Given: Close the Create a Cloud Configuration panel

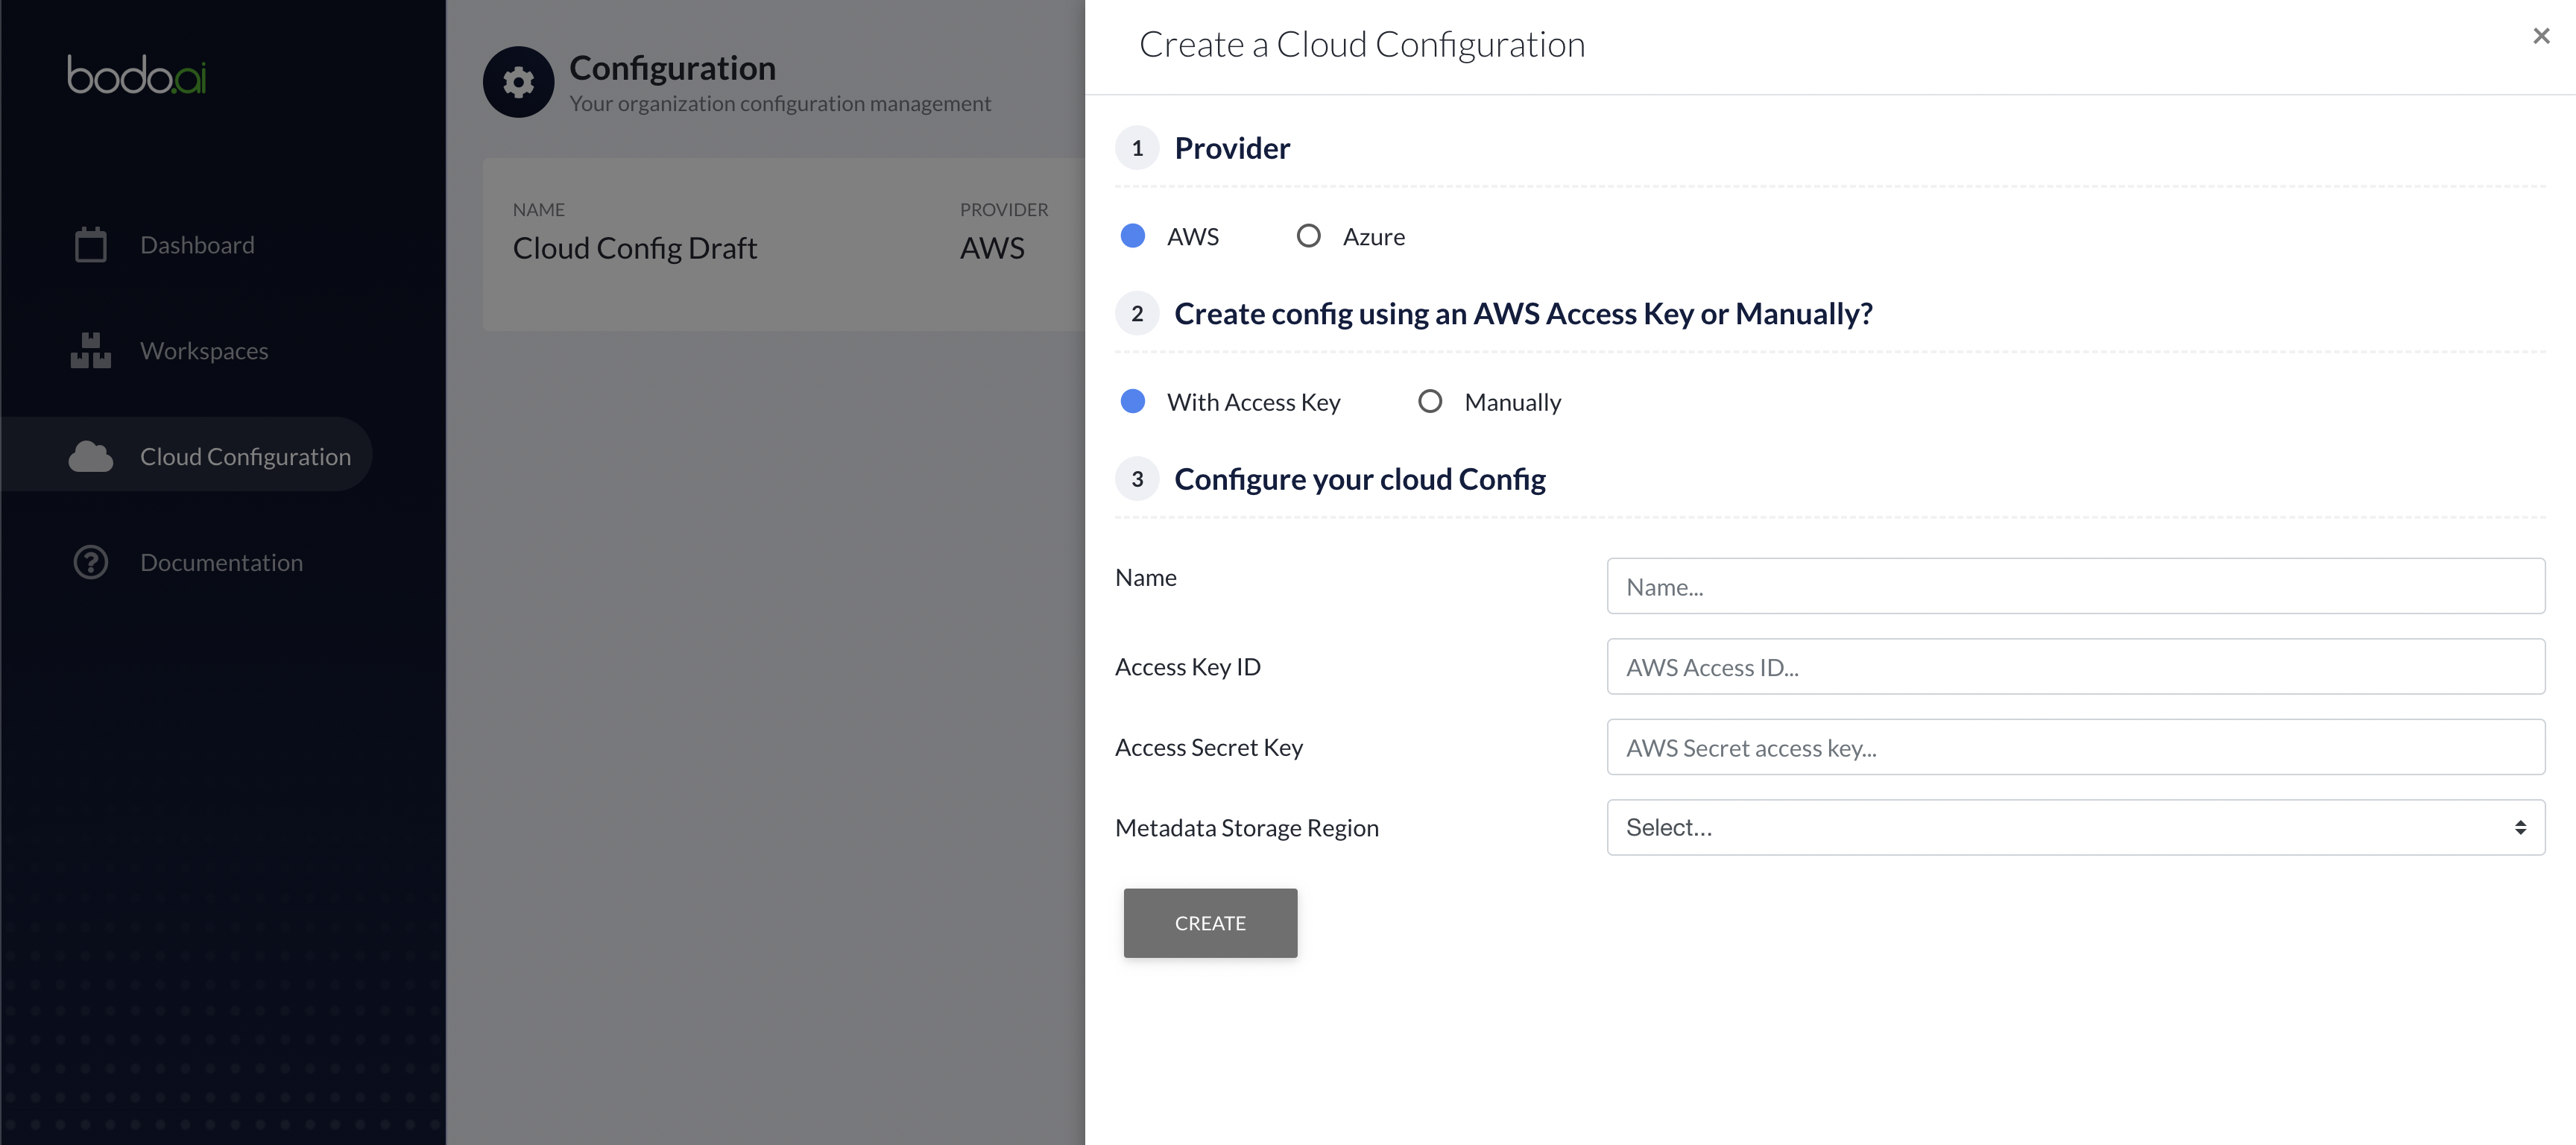Looking at the screenshot, I should point(2541,37).
